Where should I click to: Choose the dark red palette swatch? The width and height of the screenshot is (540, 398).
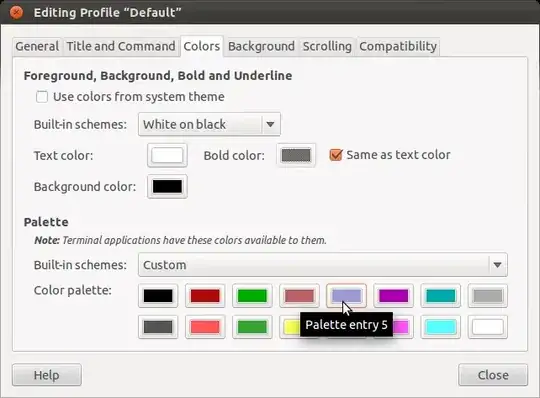205,296
